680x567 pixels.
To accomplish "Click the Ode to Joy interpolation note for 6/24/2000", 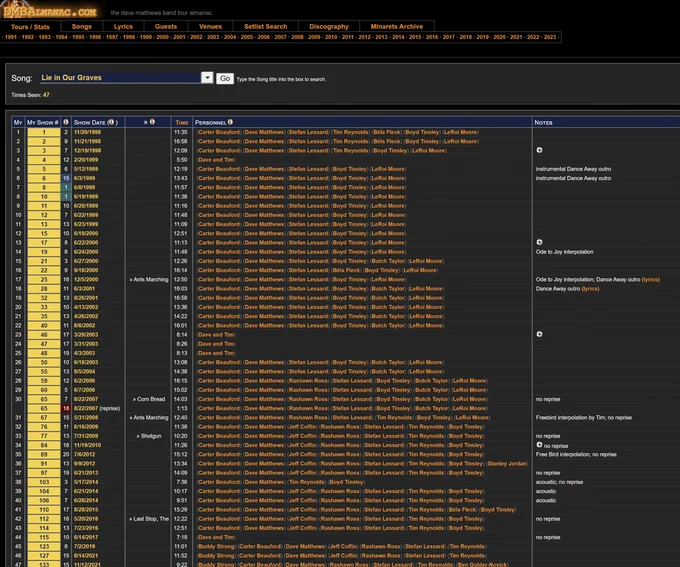I will 564,252.
